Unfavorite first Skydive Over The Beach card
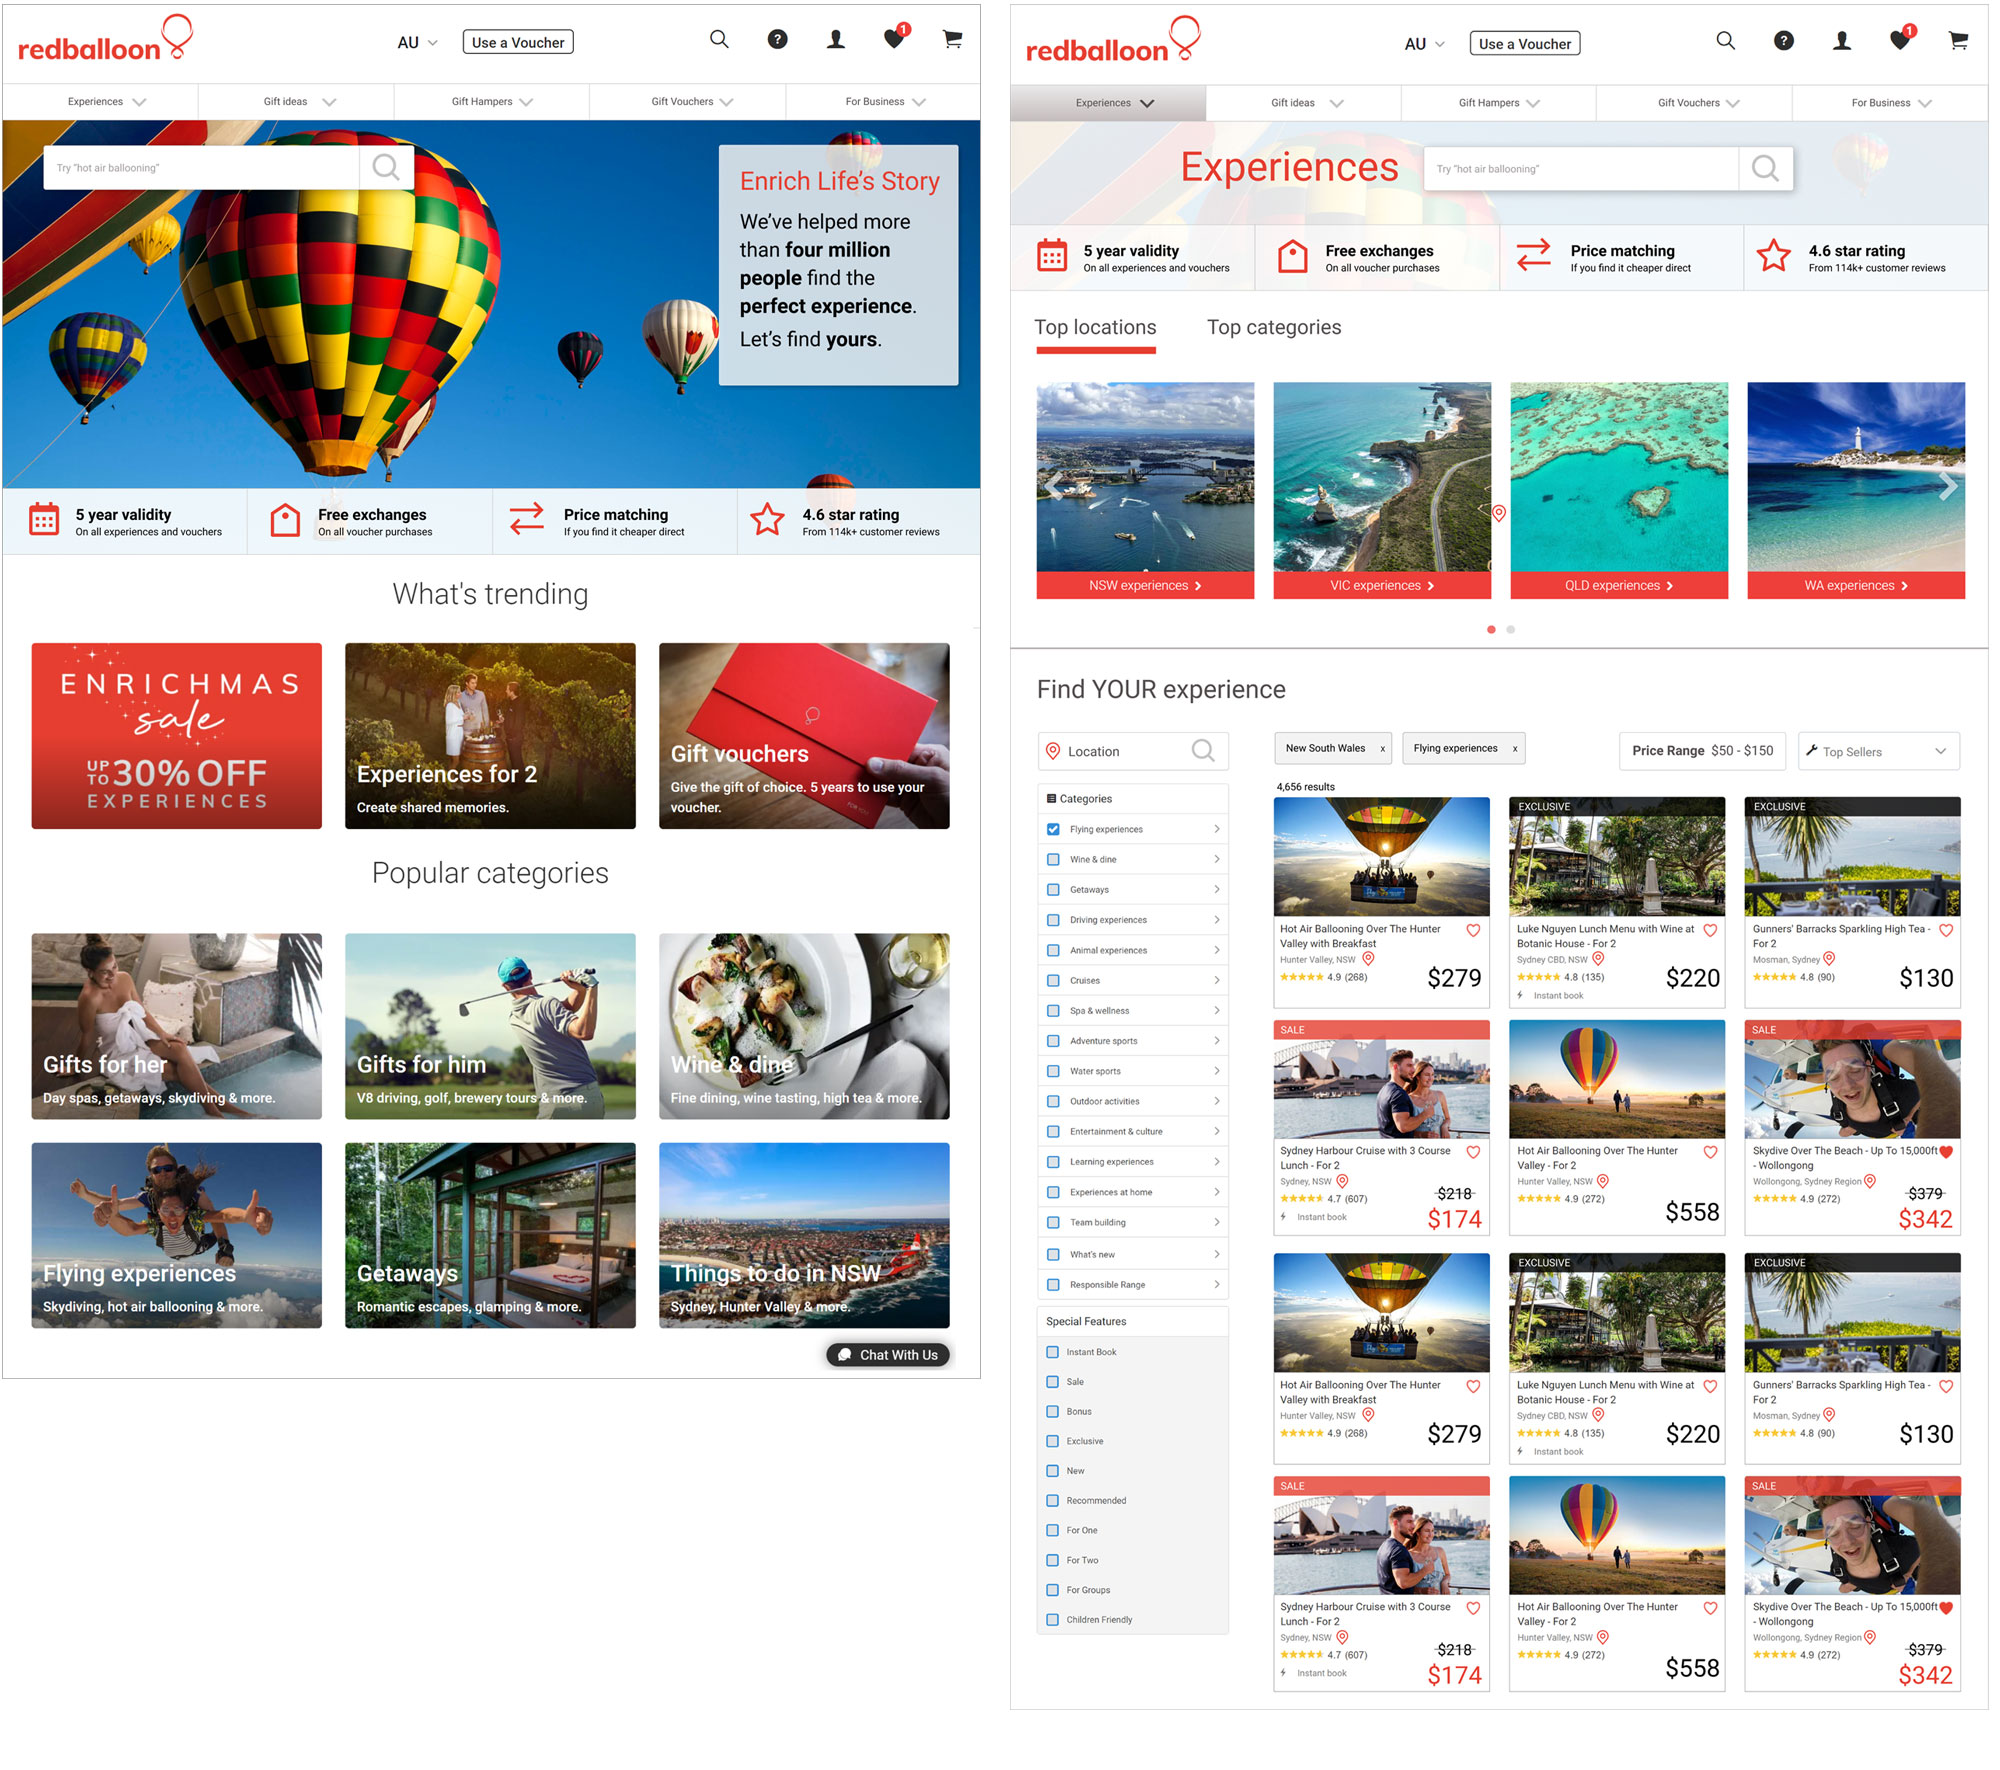The image size is (2000, 1770). coord(1946,1152)
